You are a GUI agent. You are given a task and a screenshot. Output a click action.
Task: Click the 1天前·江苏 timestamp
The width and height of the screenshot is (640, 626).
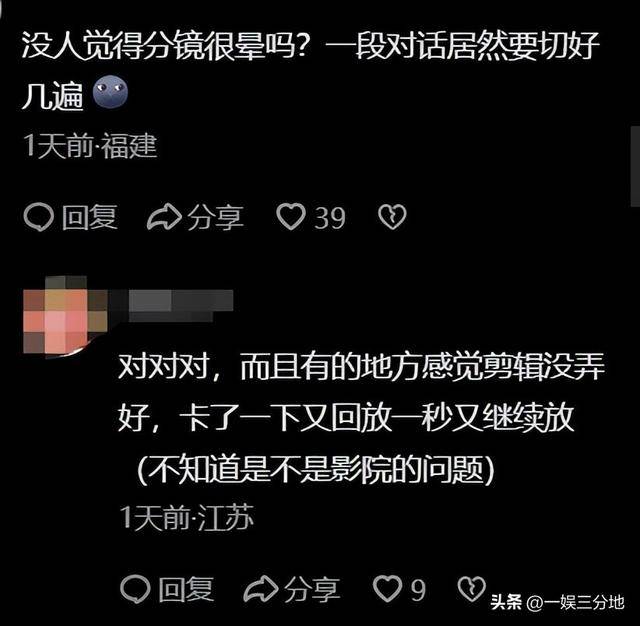tap(187, 517)
